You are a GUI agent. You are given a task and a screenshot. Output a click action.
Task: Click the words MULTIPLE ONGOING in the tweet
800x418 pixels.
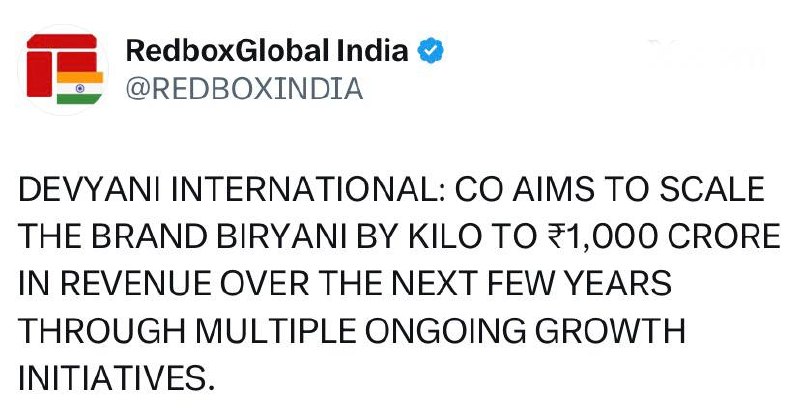click(360, 331)
